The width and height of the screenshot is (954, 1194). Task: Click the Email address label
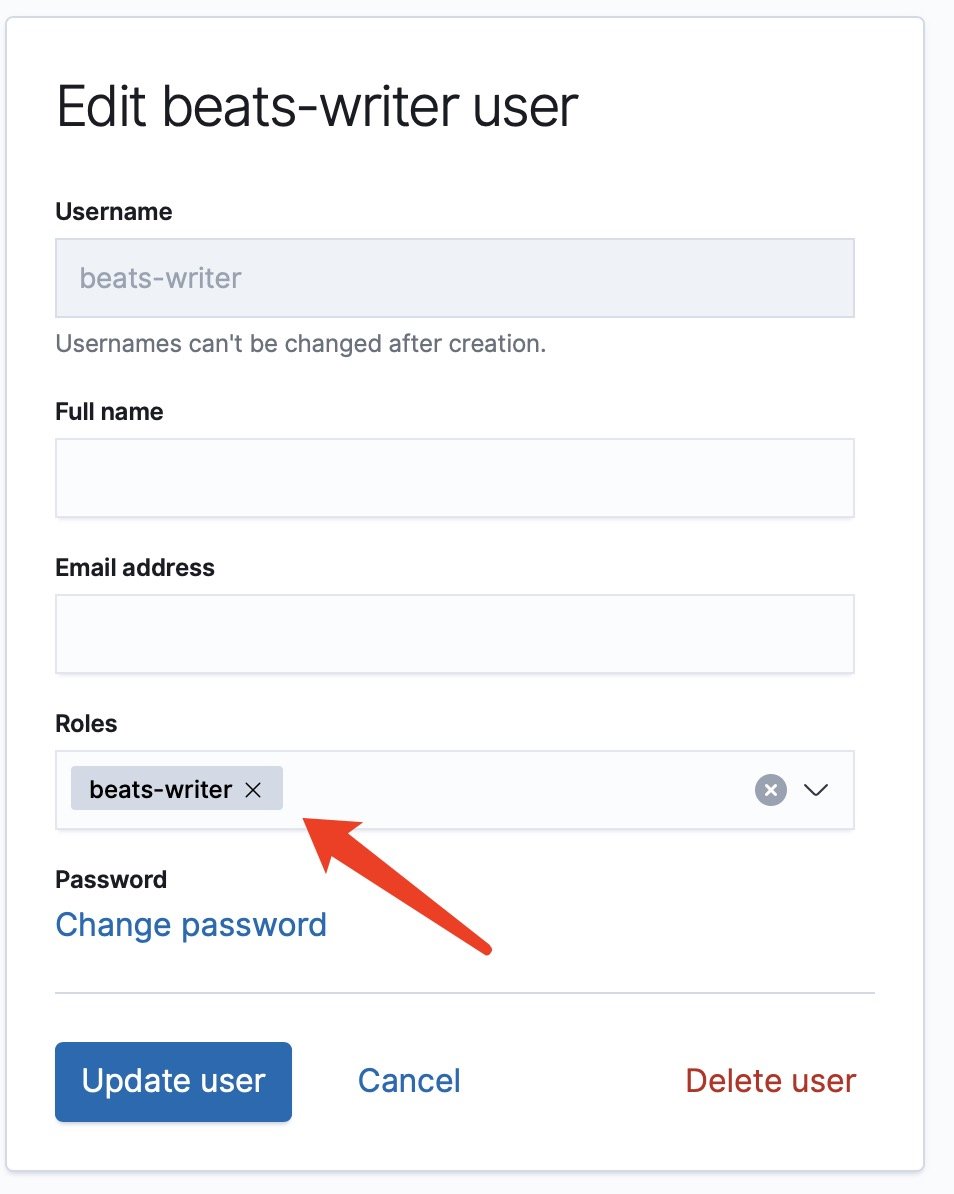pos(135,568)
